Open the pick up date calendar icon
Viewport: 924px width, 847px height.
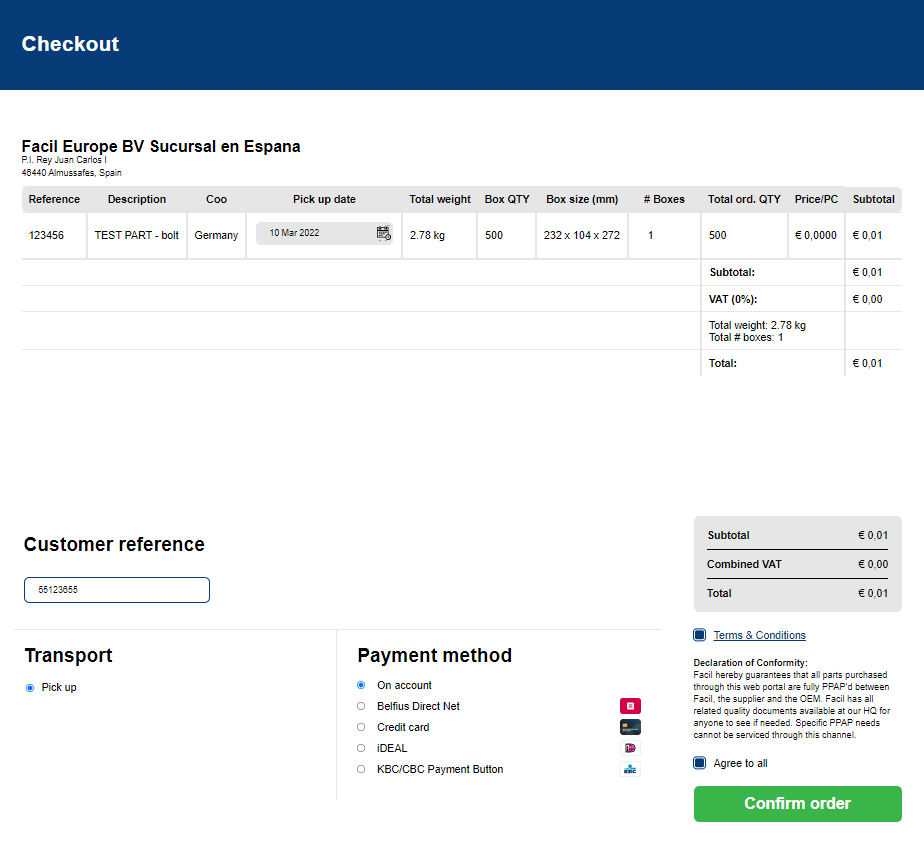coord(384,233)
